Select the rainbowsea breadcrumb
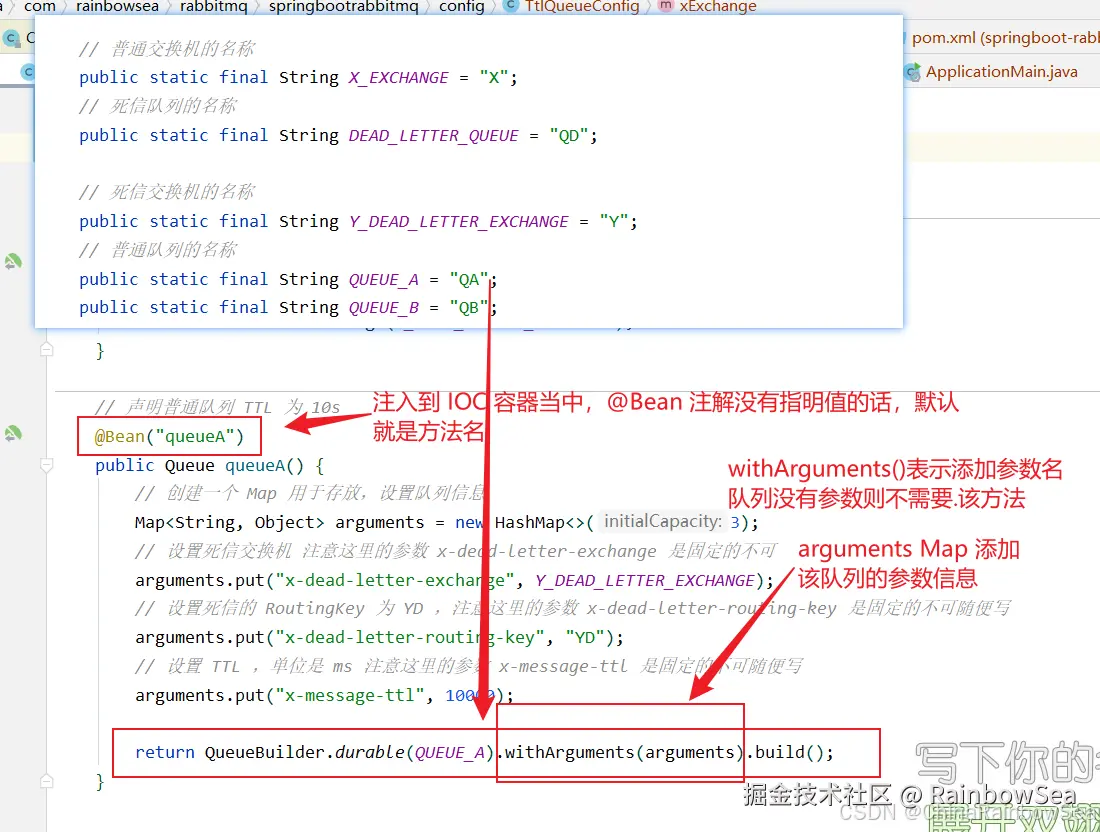 point(117,6)
